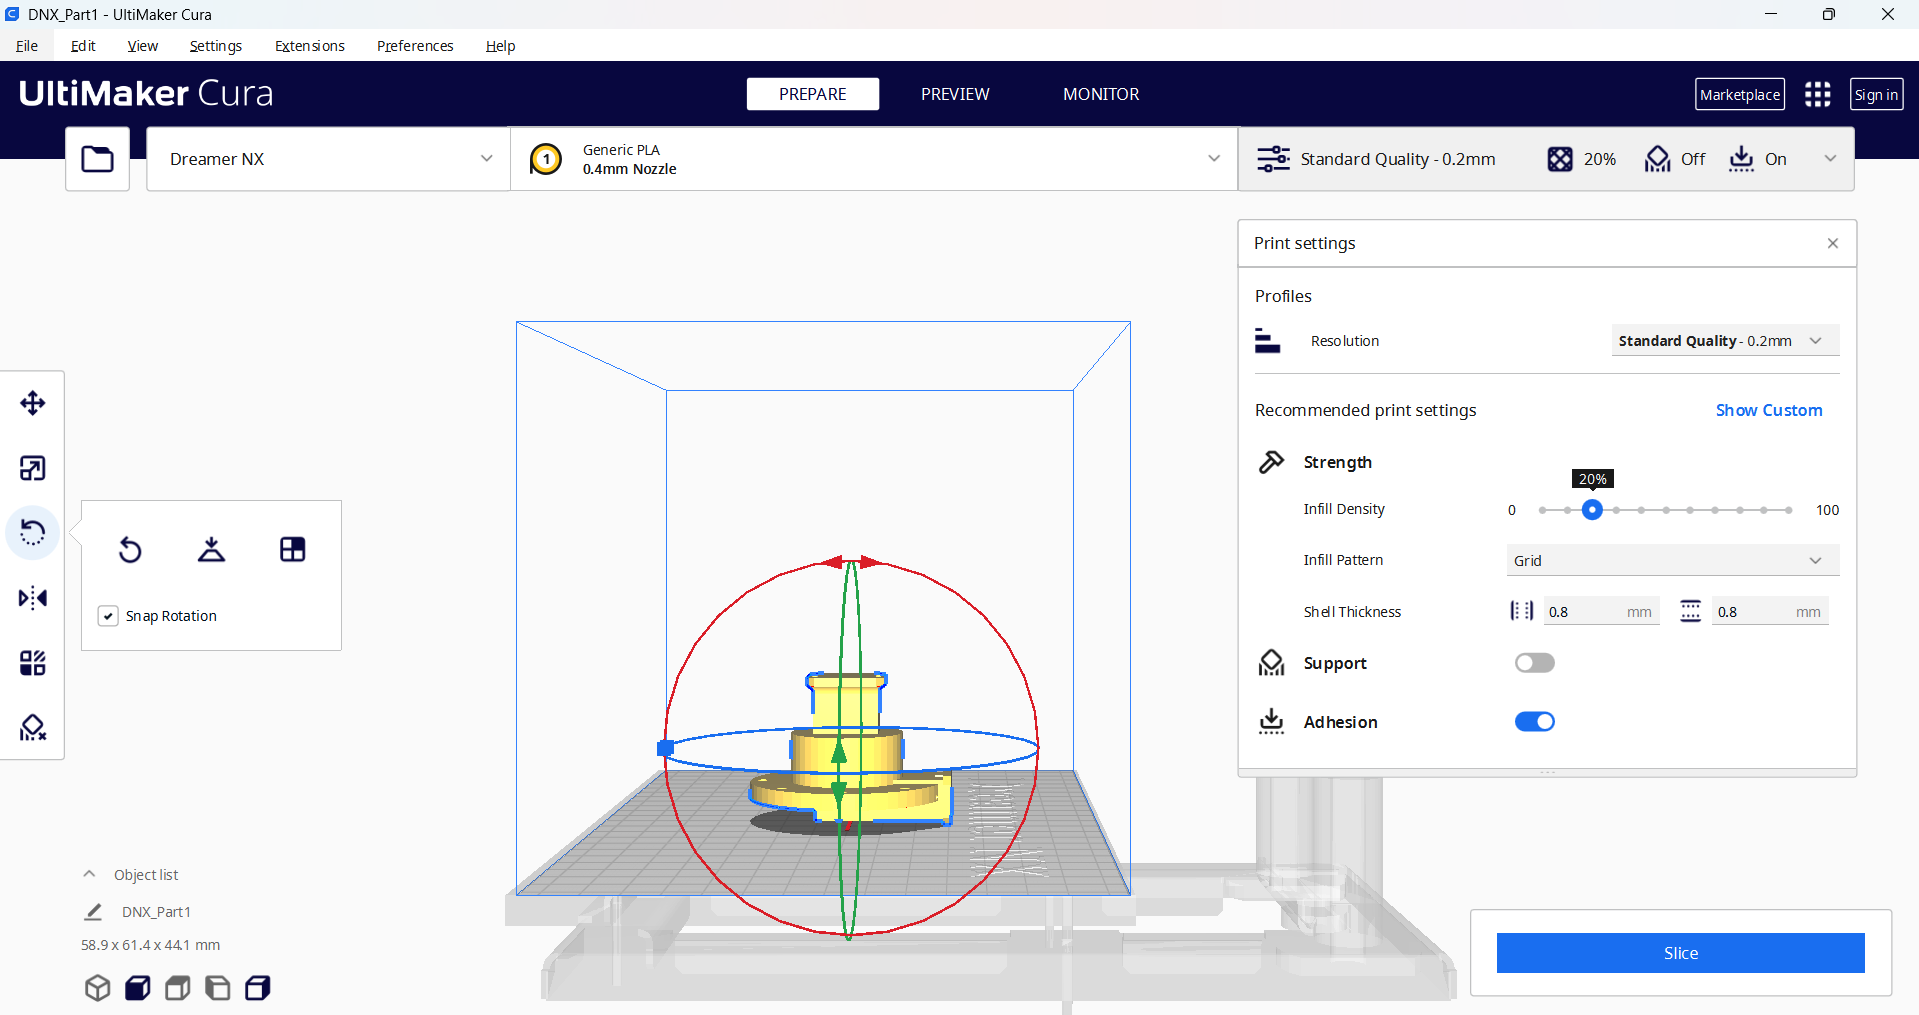Click the pencil rename icon beside DNX_Part1
Image resolution: width=1919 pixels, height=1015 pixels.
pos(93,912)
